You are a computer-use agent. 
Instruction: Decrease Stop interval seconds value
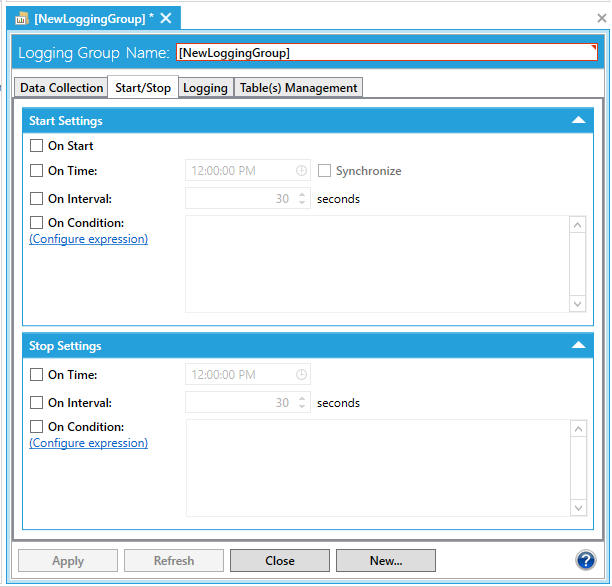302,407
